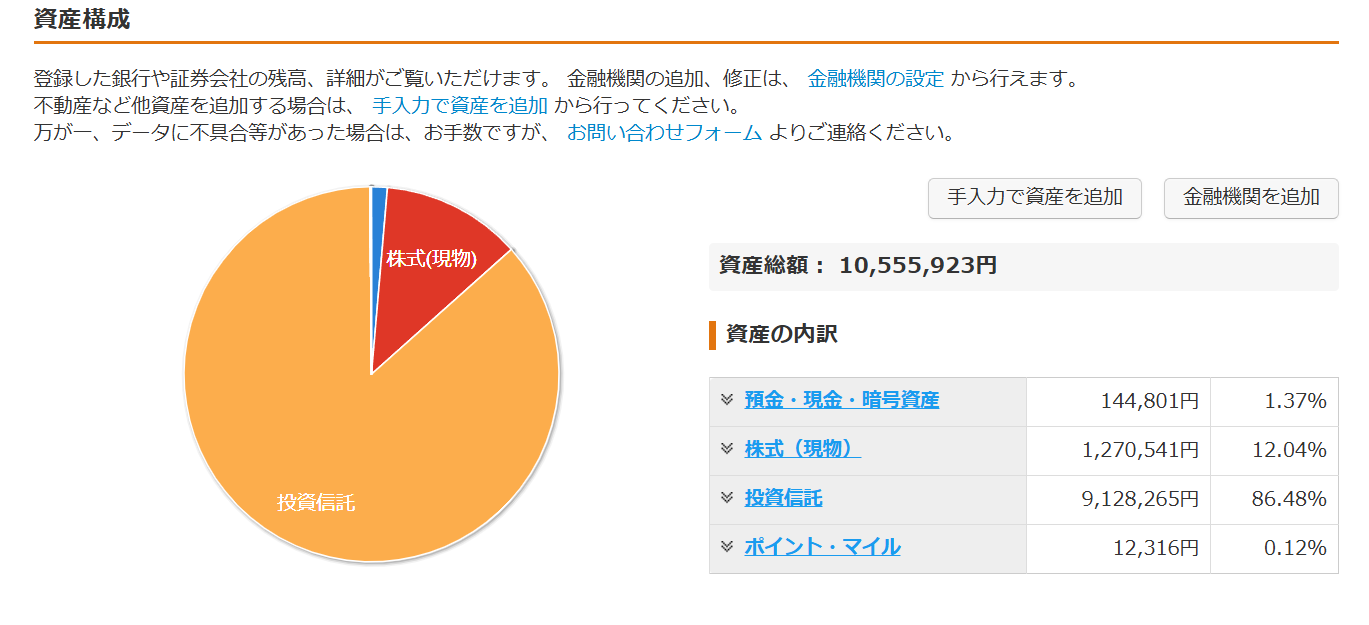The image size is (1369, 625).
Task: Click the 資産総額 total amount box
Action: coord(1023,266)
